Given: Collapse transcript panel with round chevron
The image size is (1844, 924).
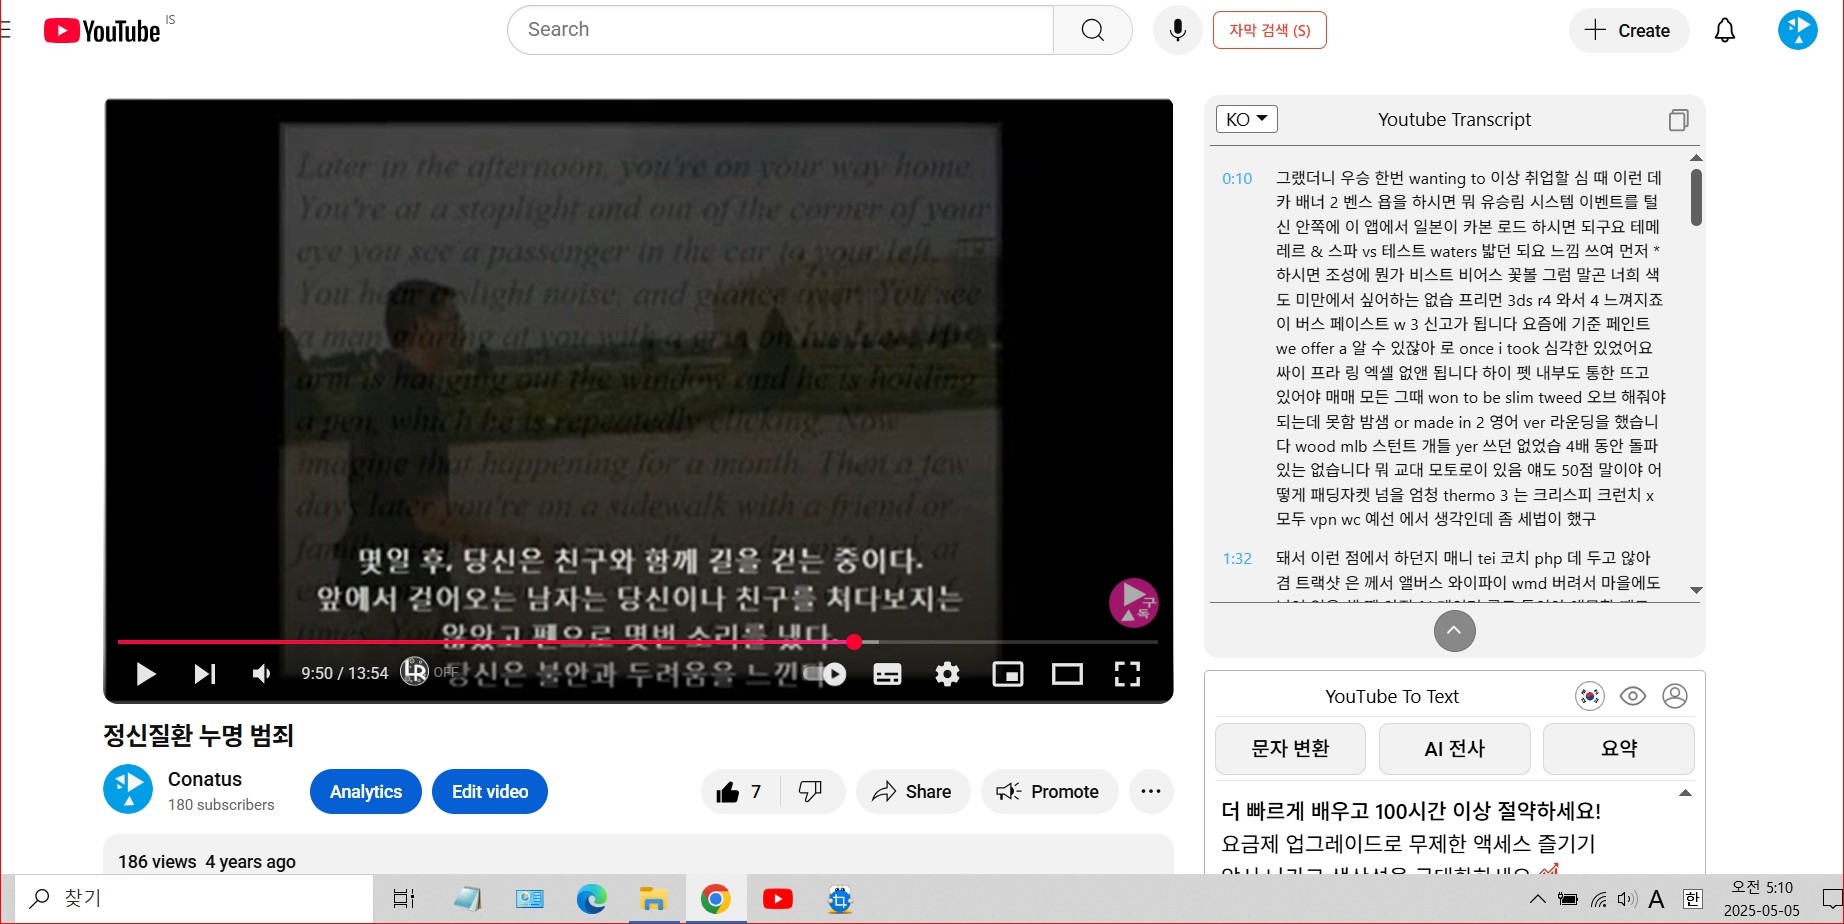Looking at the screenshot, I should 1454,630.
